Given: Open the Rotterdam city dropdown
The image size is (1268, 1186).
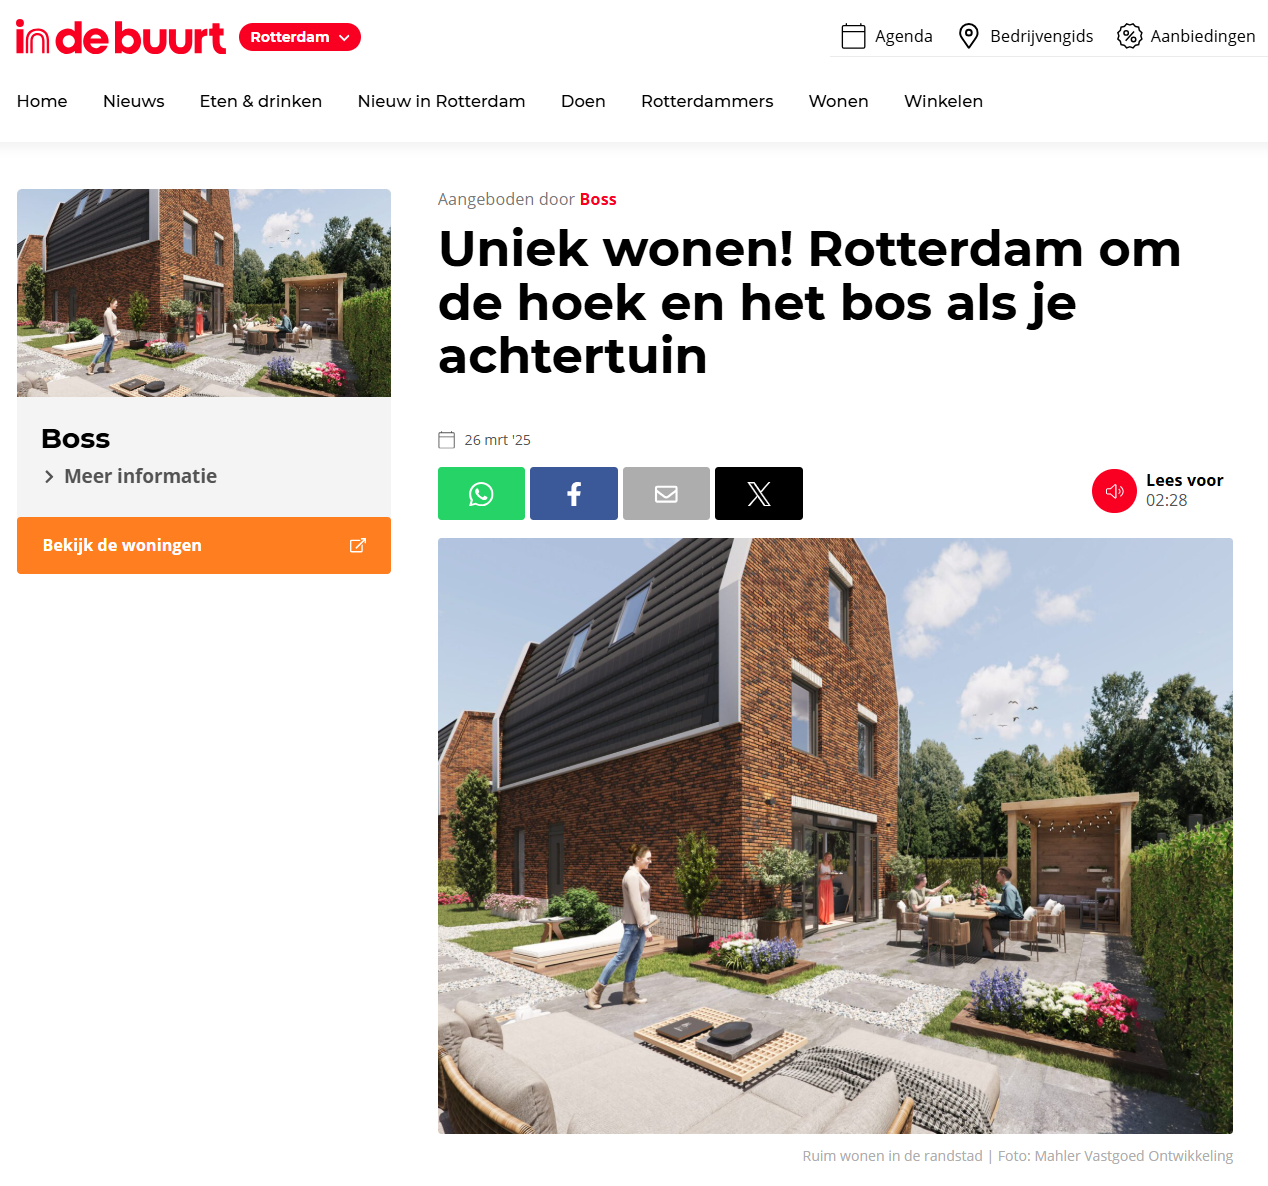Looking at the screenshot, I should coord(300,37).
